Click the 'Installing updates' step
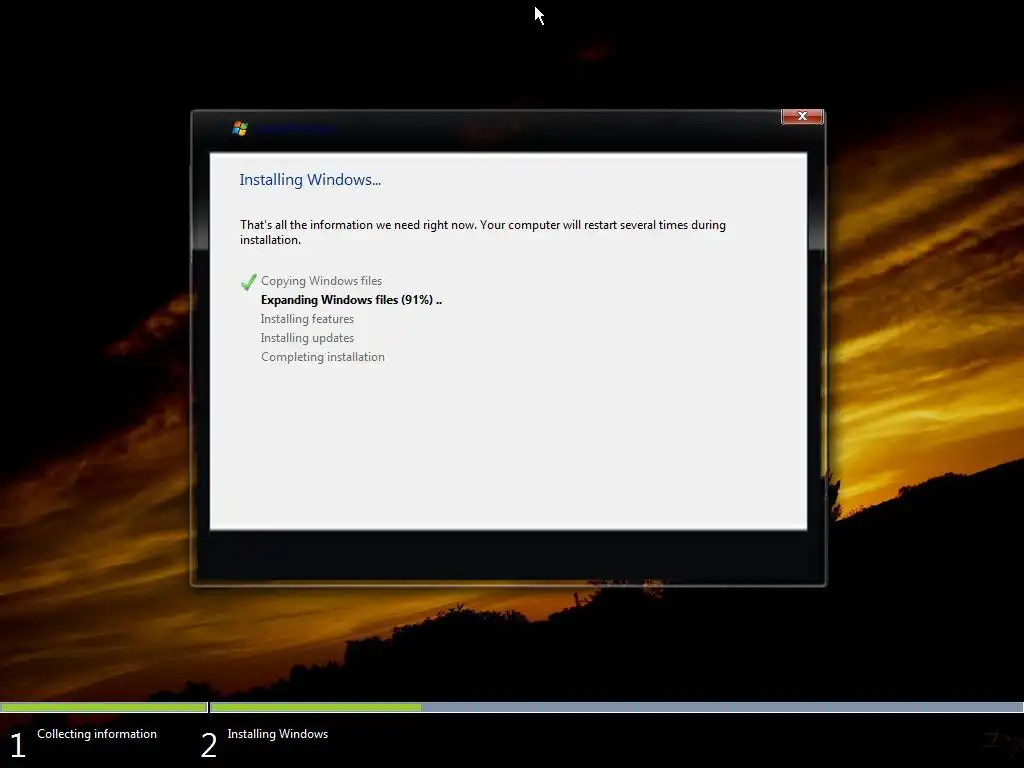The image size is (1024, 768). coord(307,338)
